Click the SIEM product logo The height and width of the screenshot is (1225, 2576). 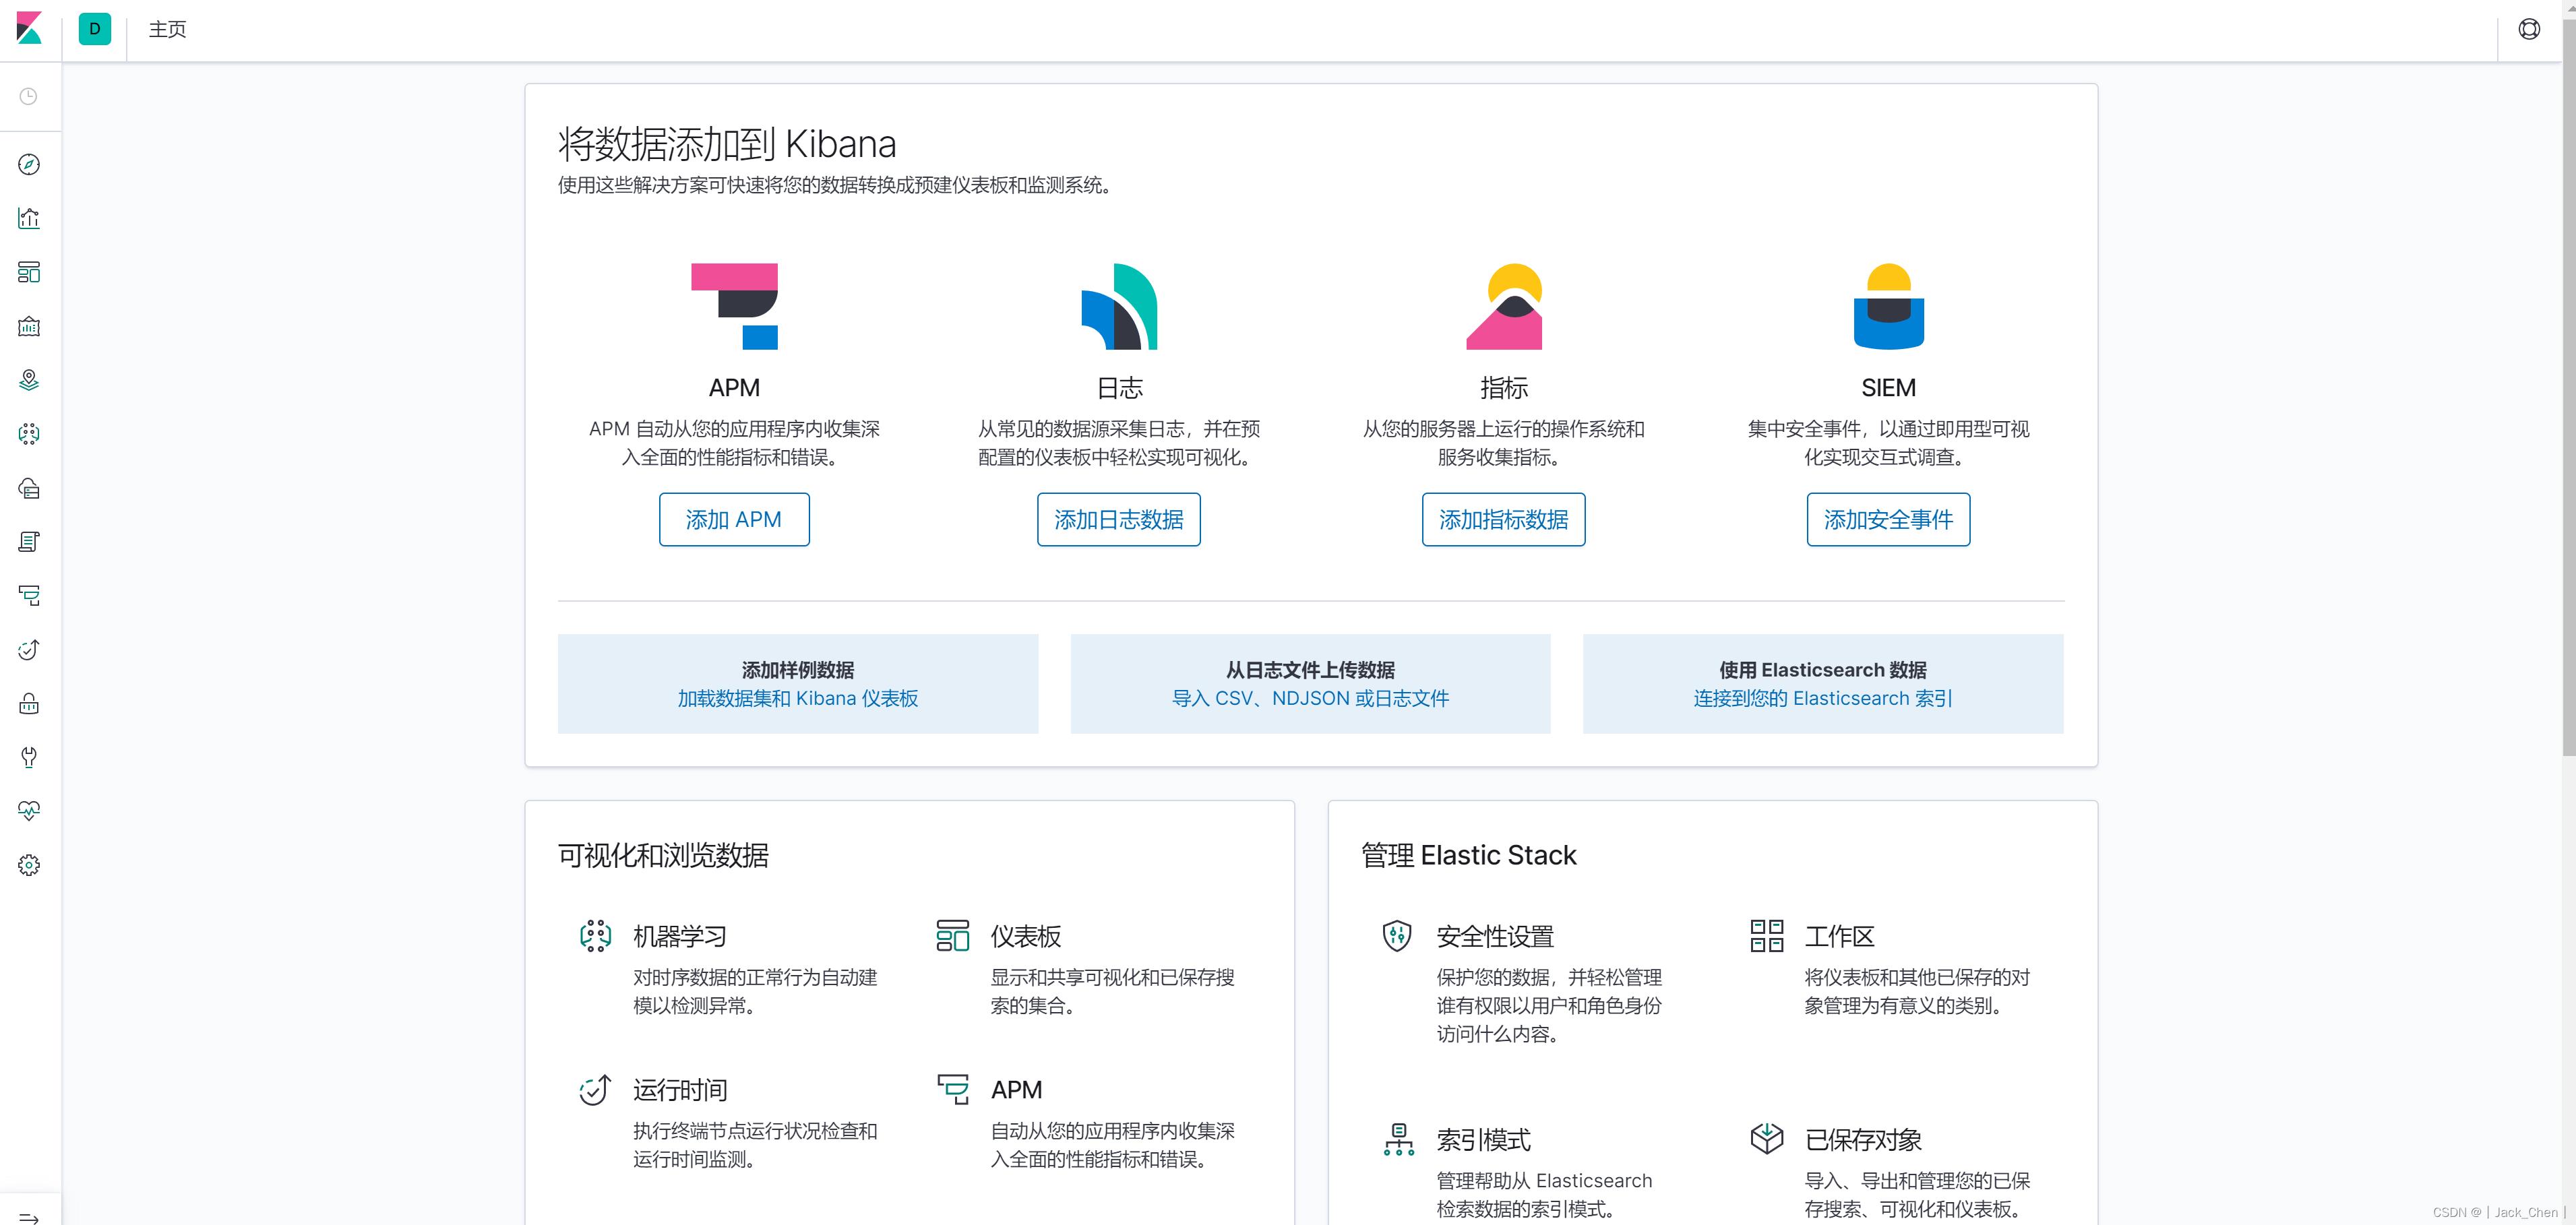pyautogui.click(x=1888, y=306)
